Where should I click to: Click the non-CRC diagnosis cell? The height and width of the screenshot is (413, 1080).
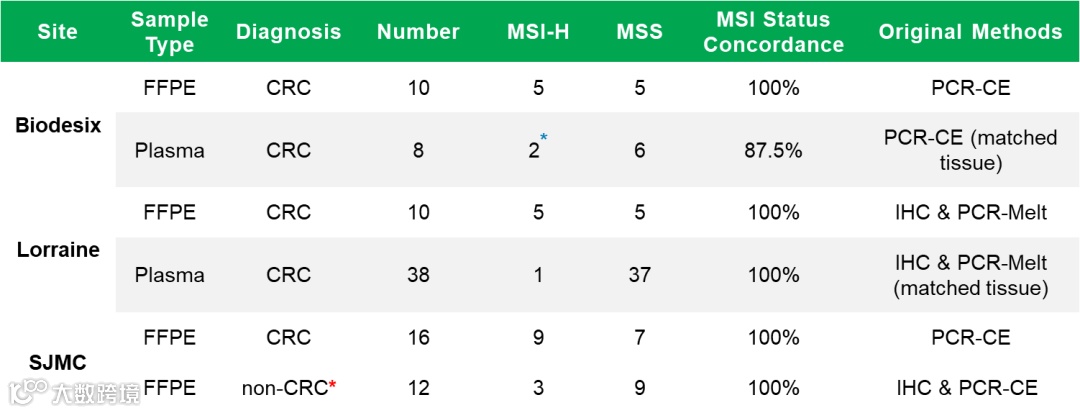click(x=289, y=388)
